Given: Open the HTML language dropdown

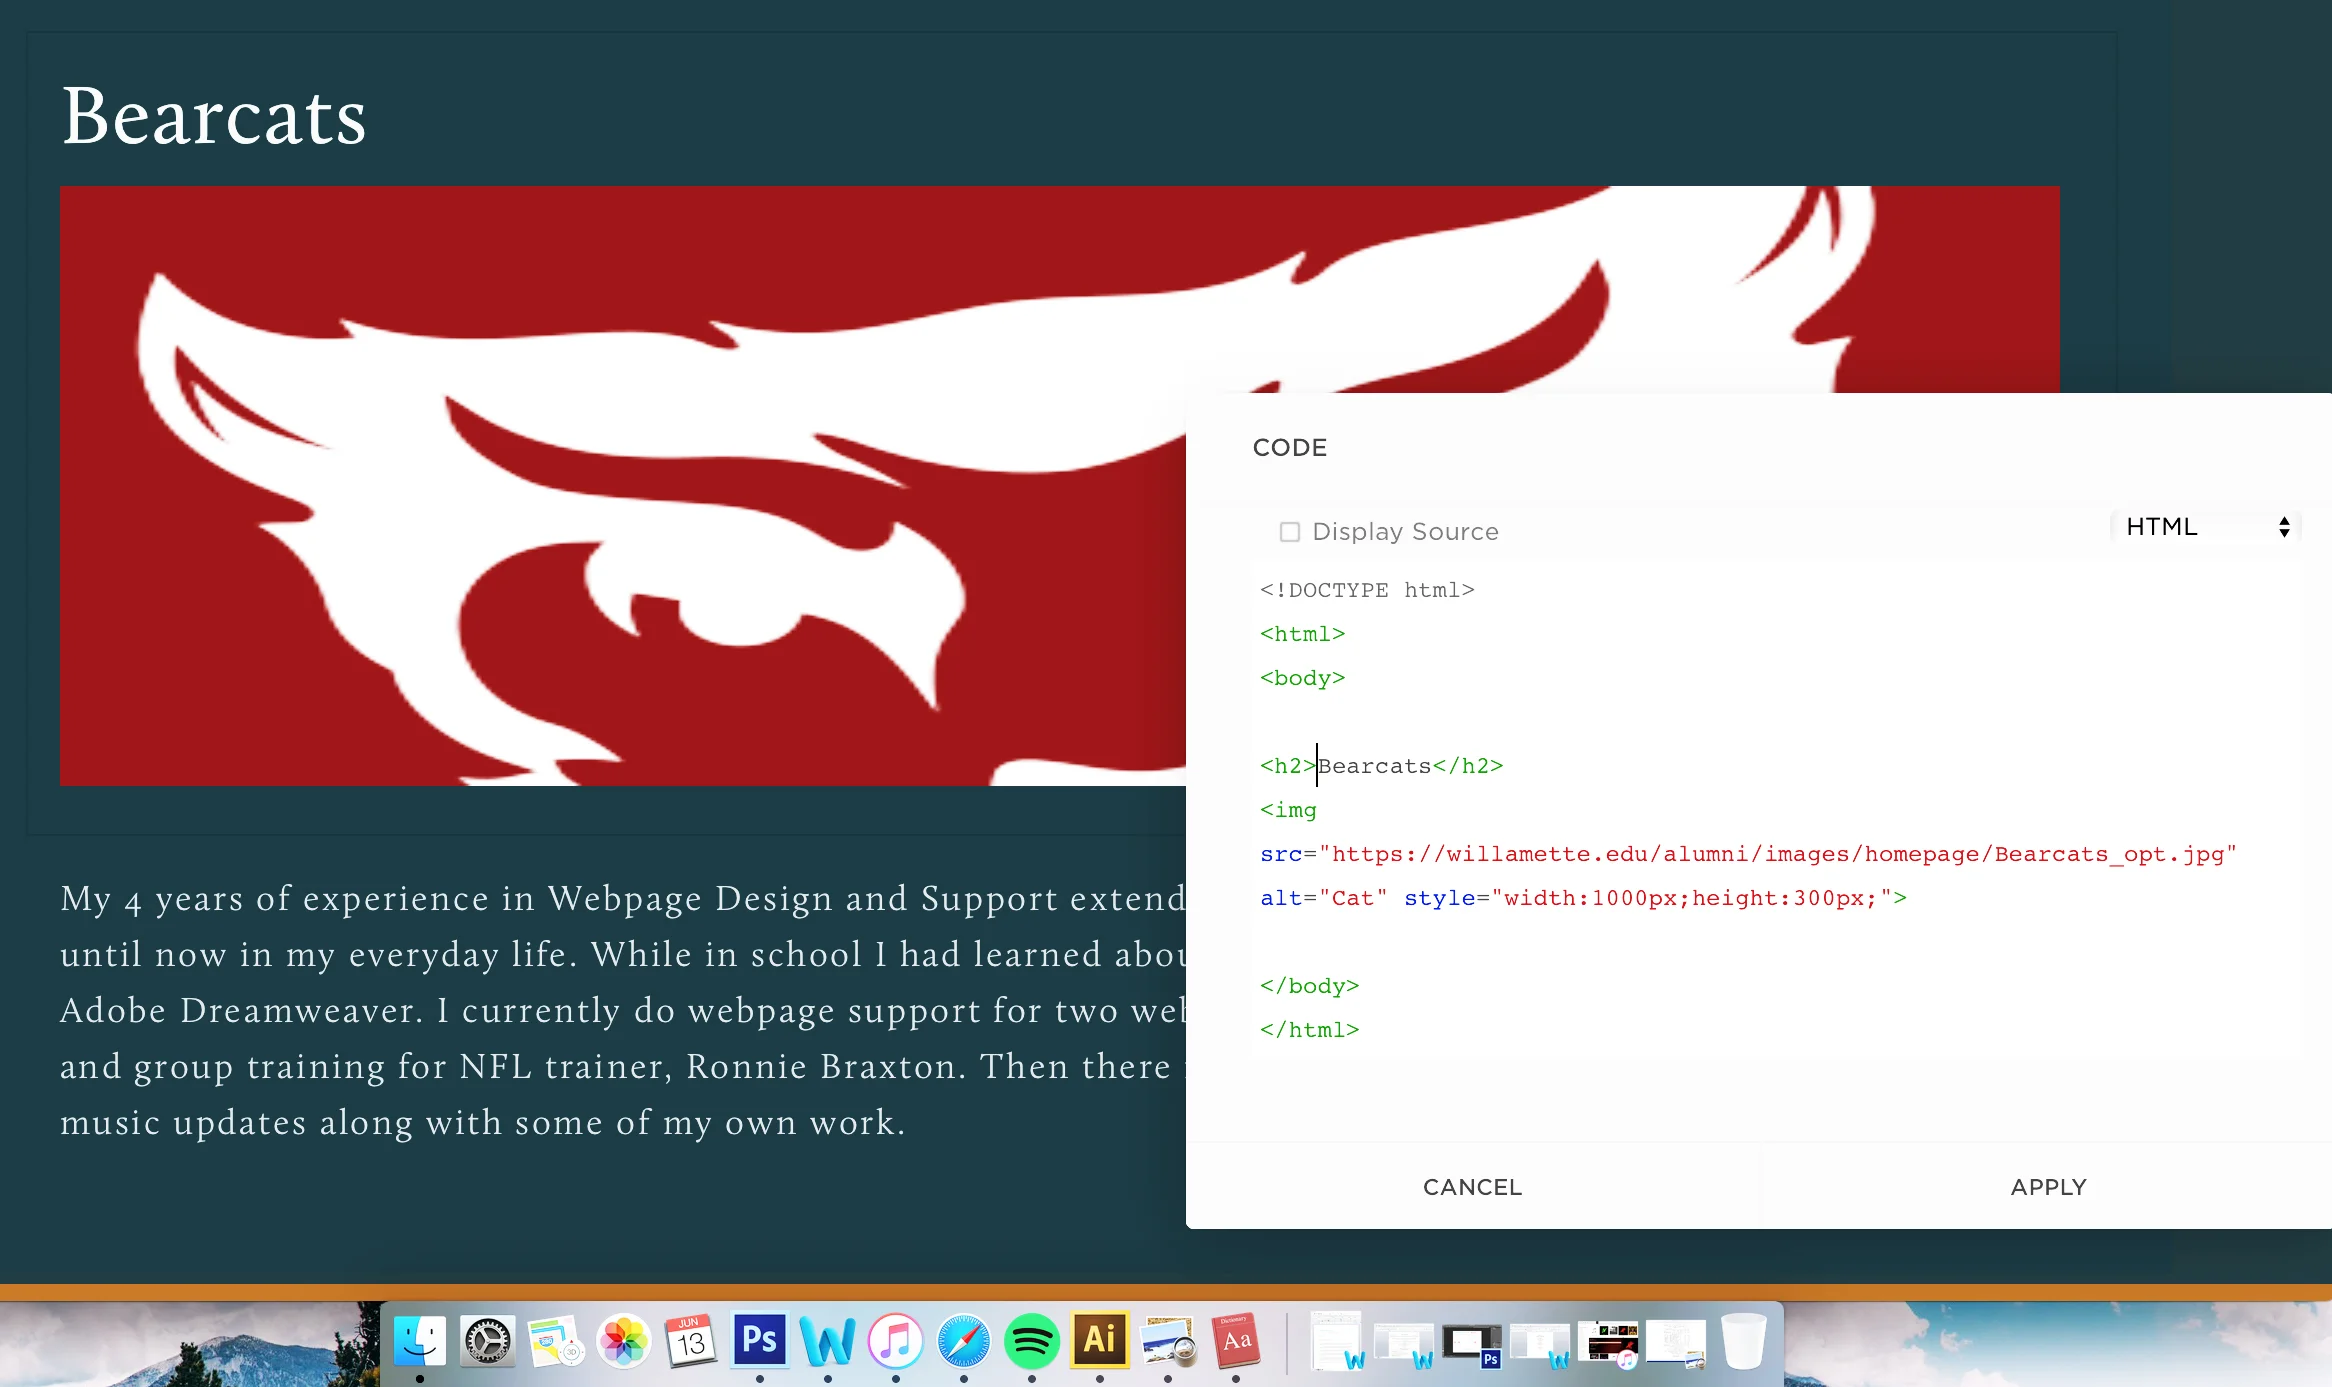Looking at the screenshot, I should click(x=2206, y=527).
